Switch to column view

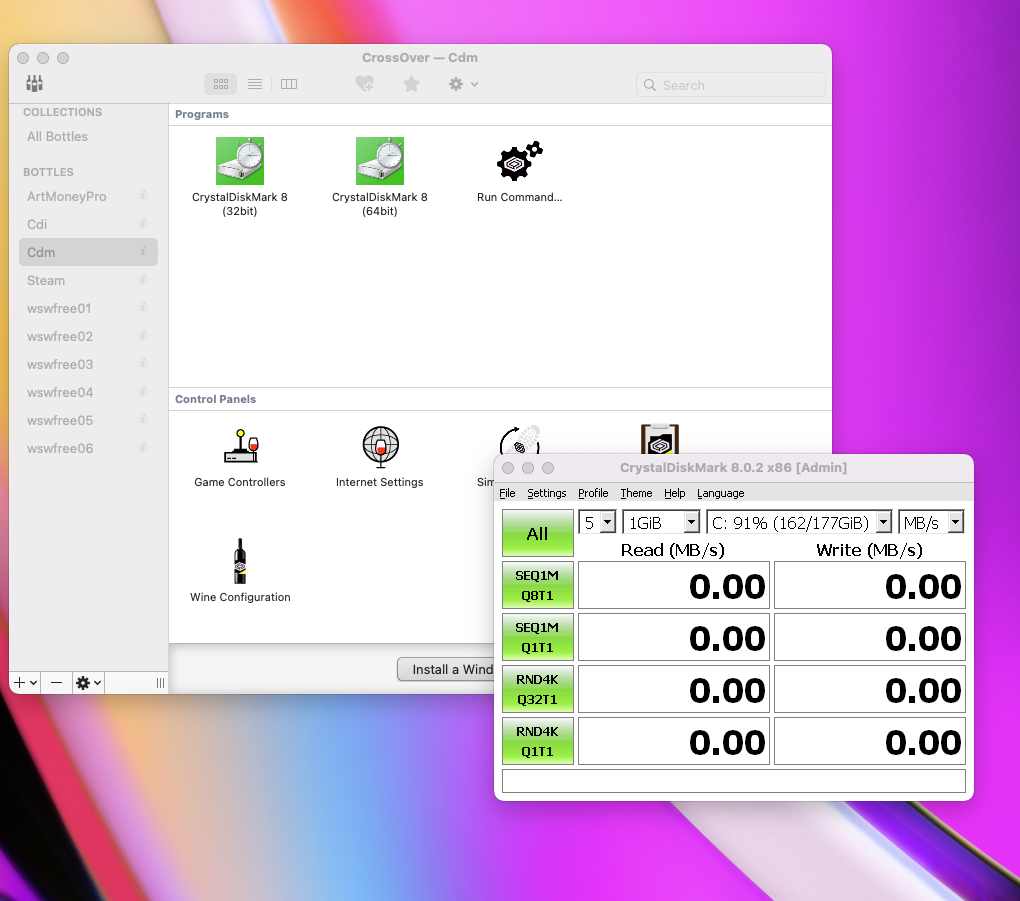pyautogui.click(x=289, y=84)
